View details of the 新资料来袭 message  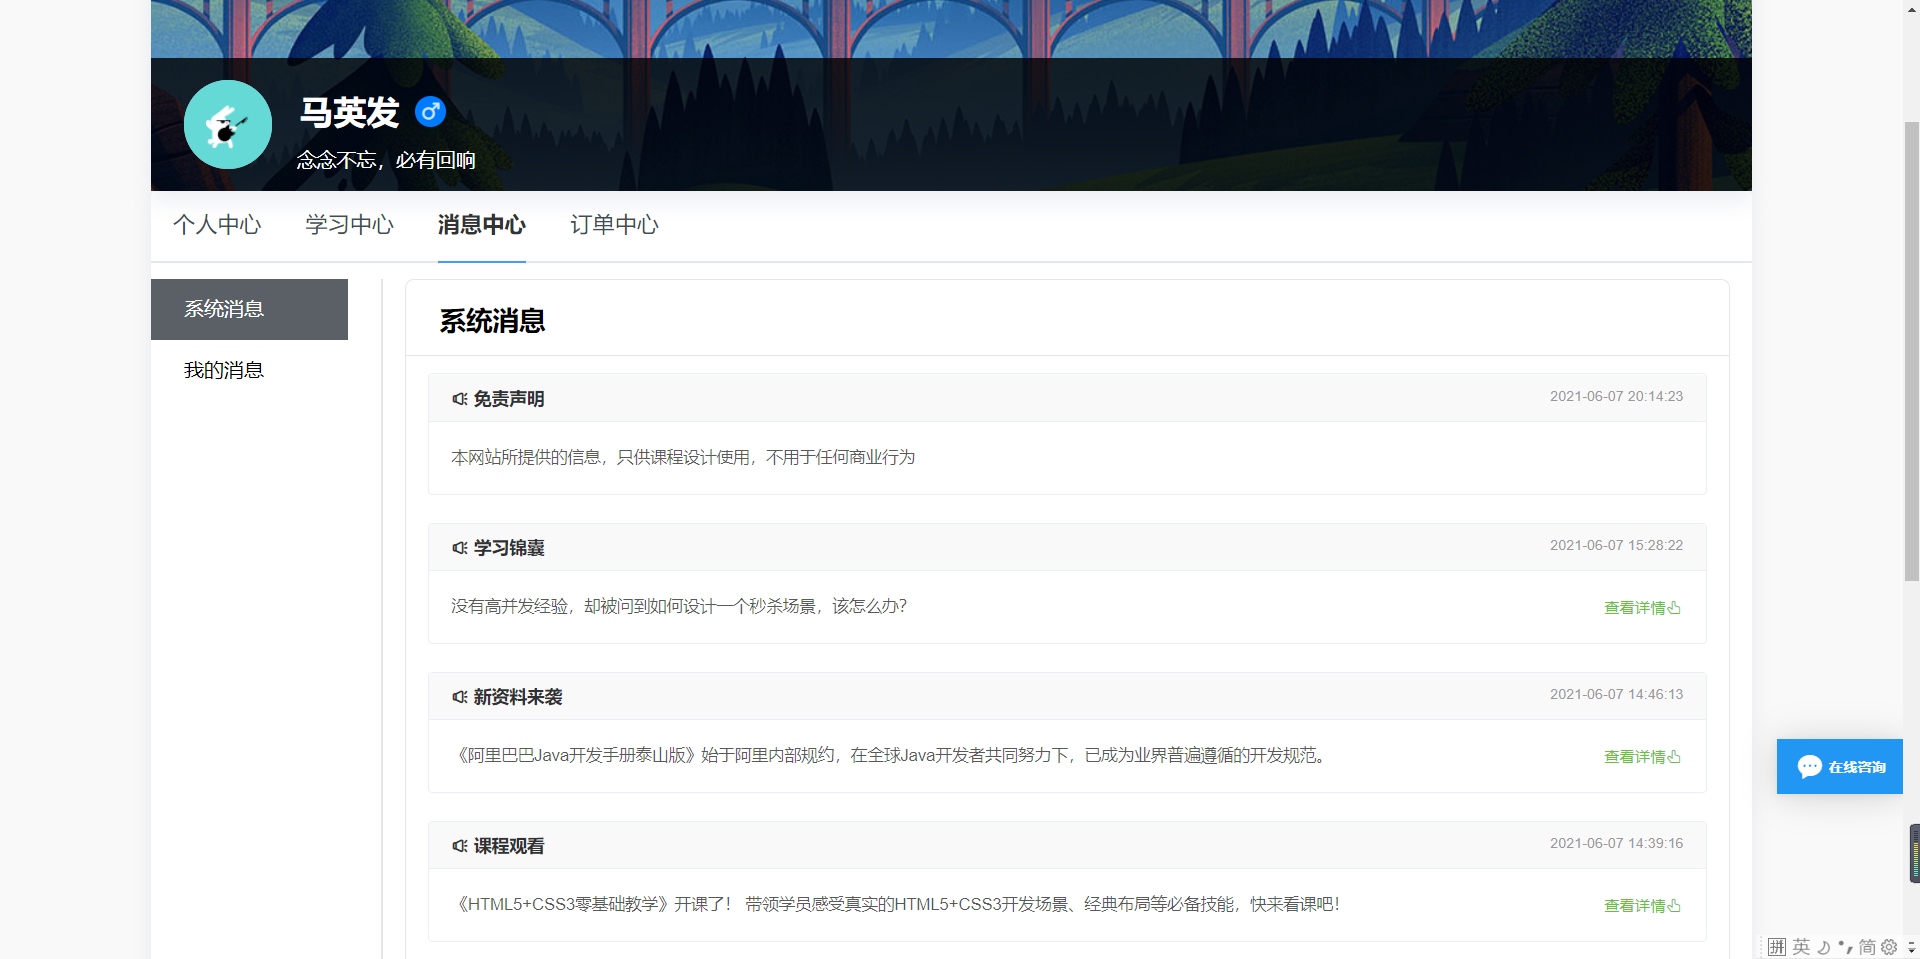point(1642,757)
